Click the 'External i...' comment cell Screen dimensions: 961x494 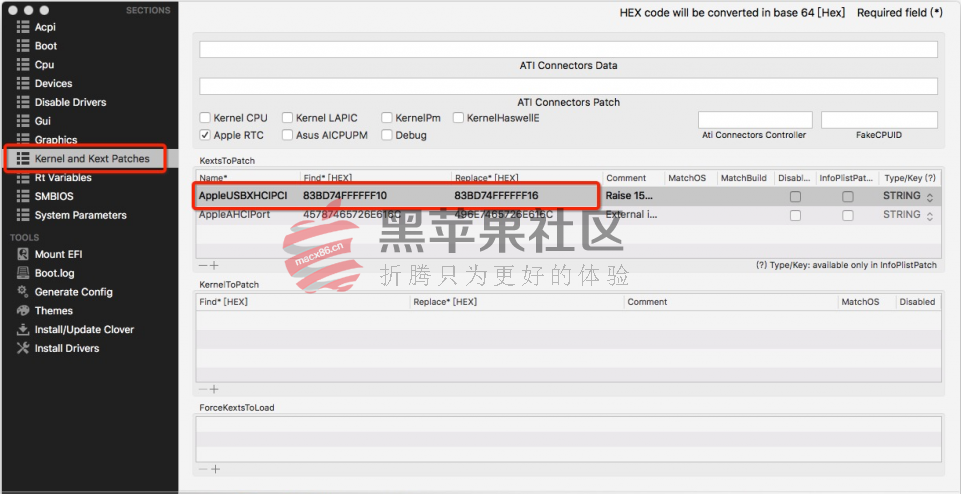tap(633, 215)
